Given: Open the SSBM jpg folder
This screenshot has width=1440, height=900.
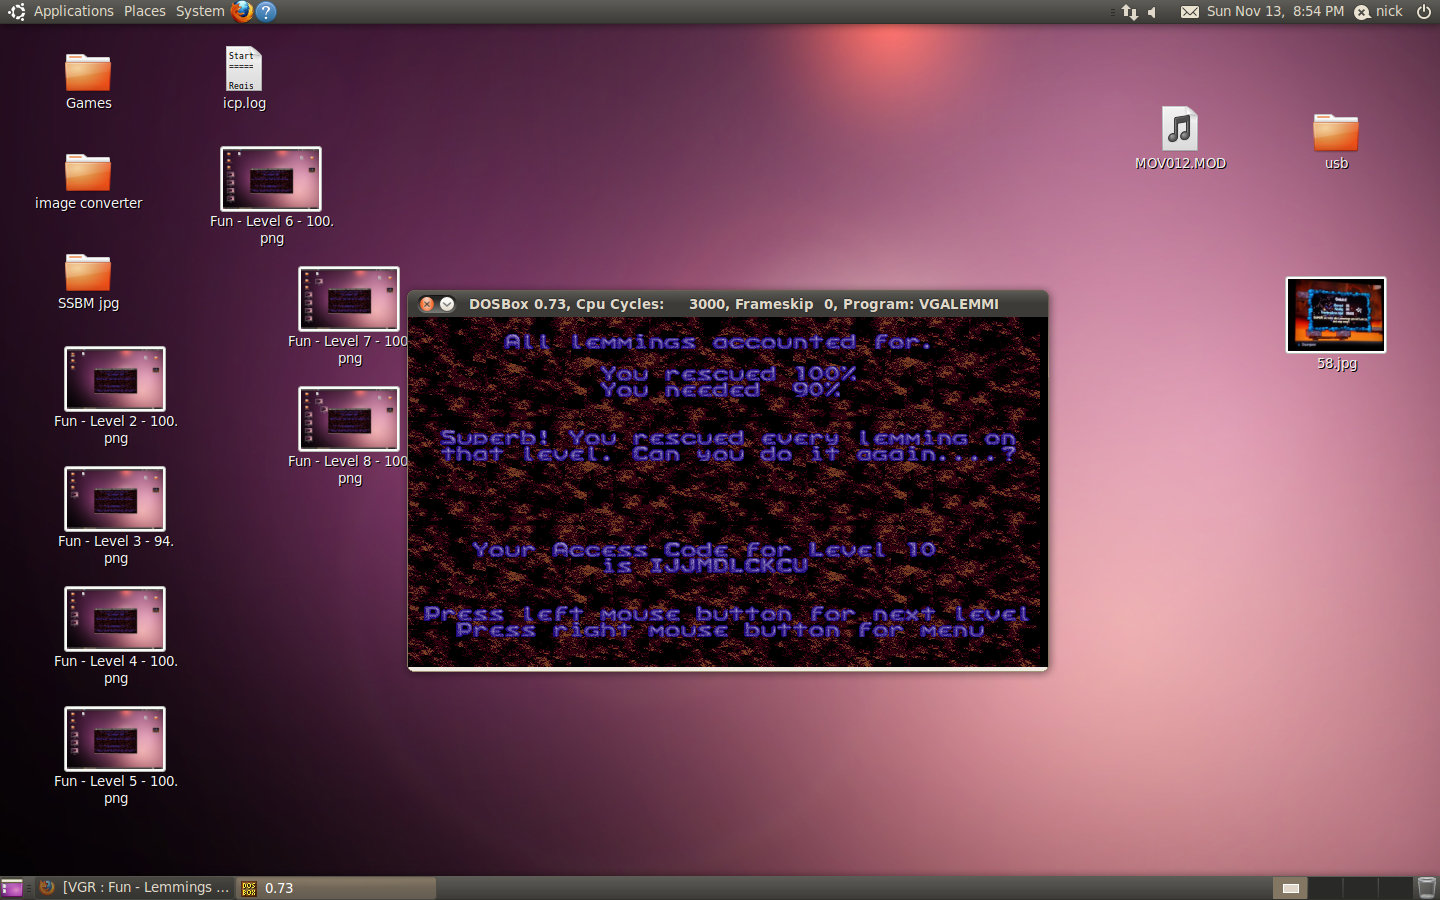Looking at the screenshot, I should point(88,274).
